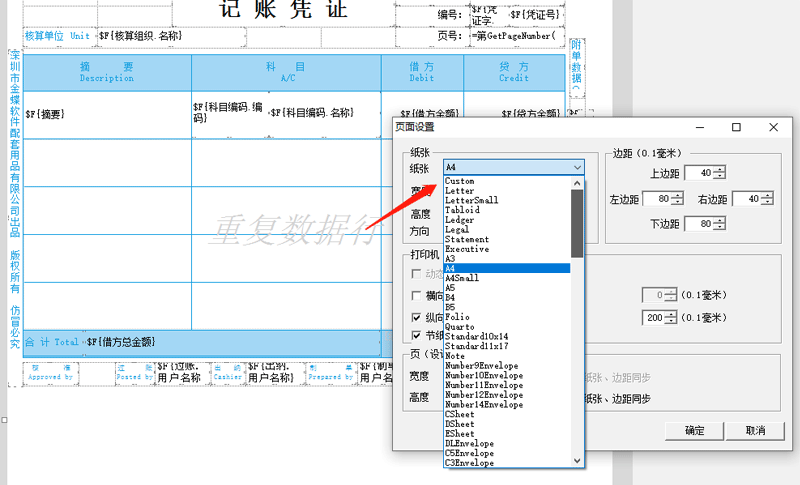Click the greyed 动态 checkbox under 打印机
Viewport: 800px width, 485px height.
416,274
